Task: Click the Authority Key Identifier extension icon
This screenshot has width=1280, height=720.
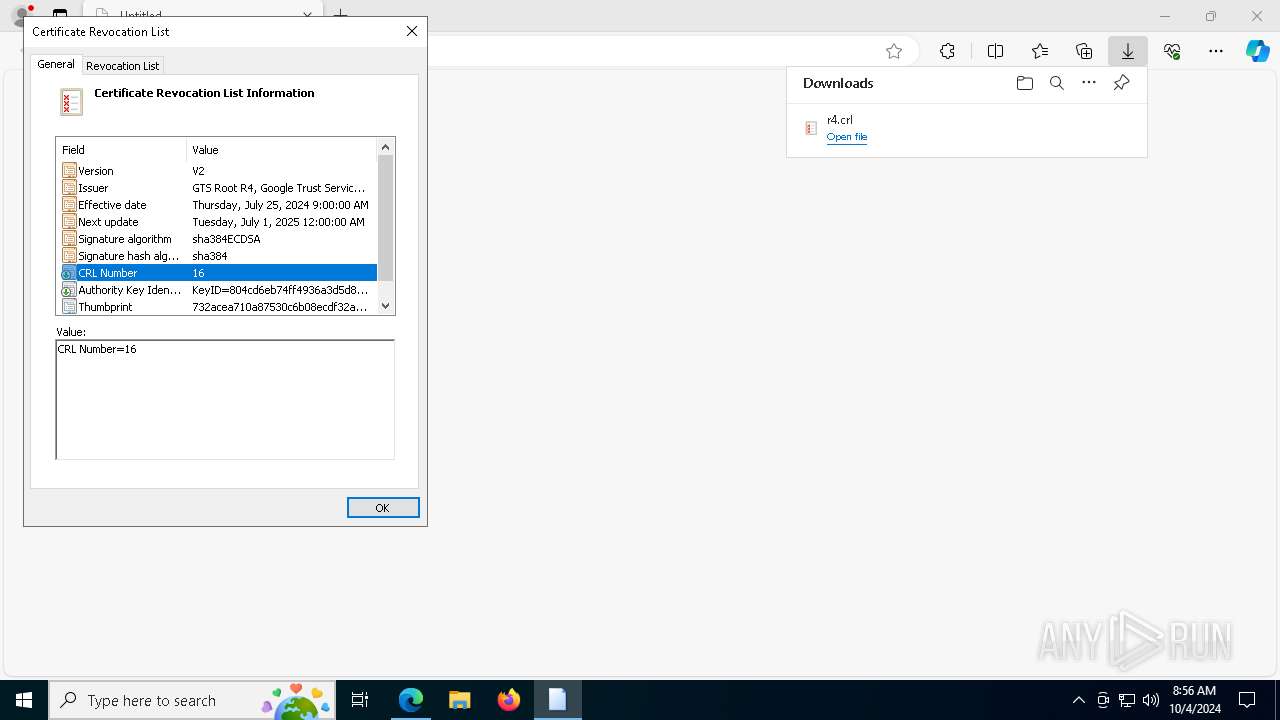Action: point(69,290)
